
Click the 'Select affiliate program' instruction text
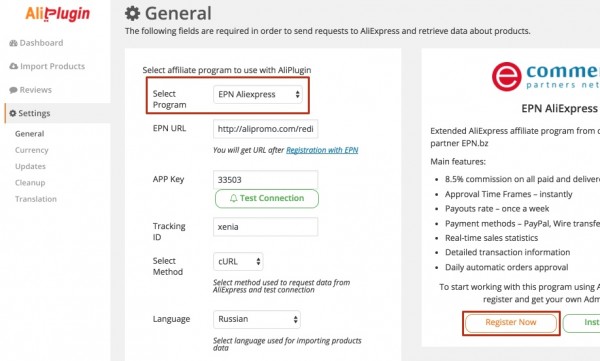click(x=227, y=70)
